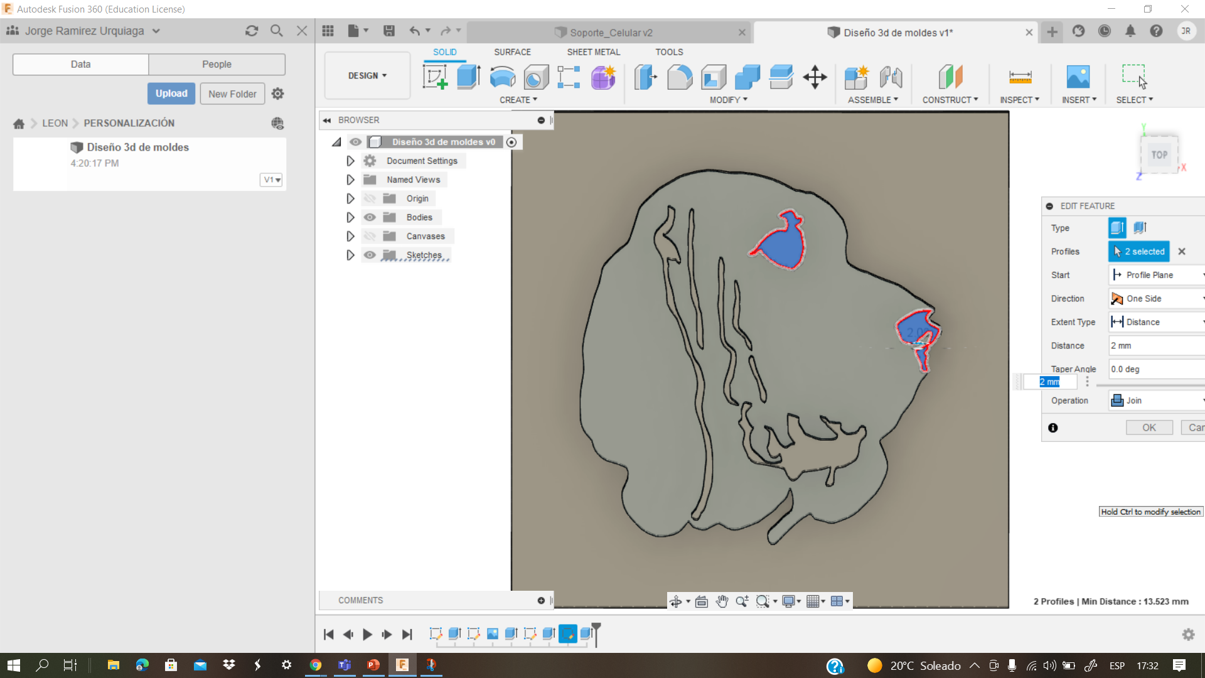
Task: Click OK in Edit Feature panel
Action: (x=1148, y=428)
